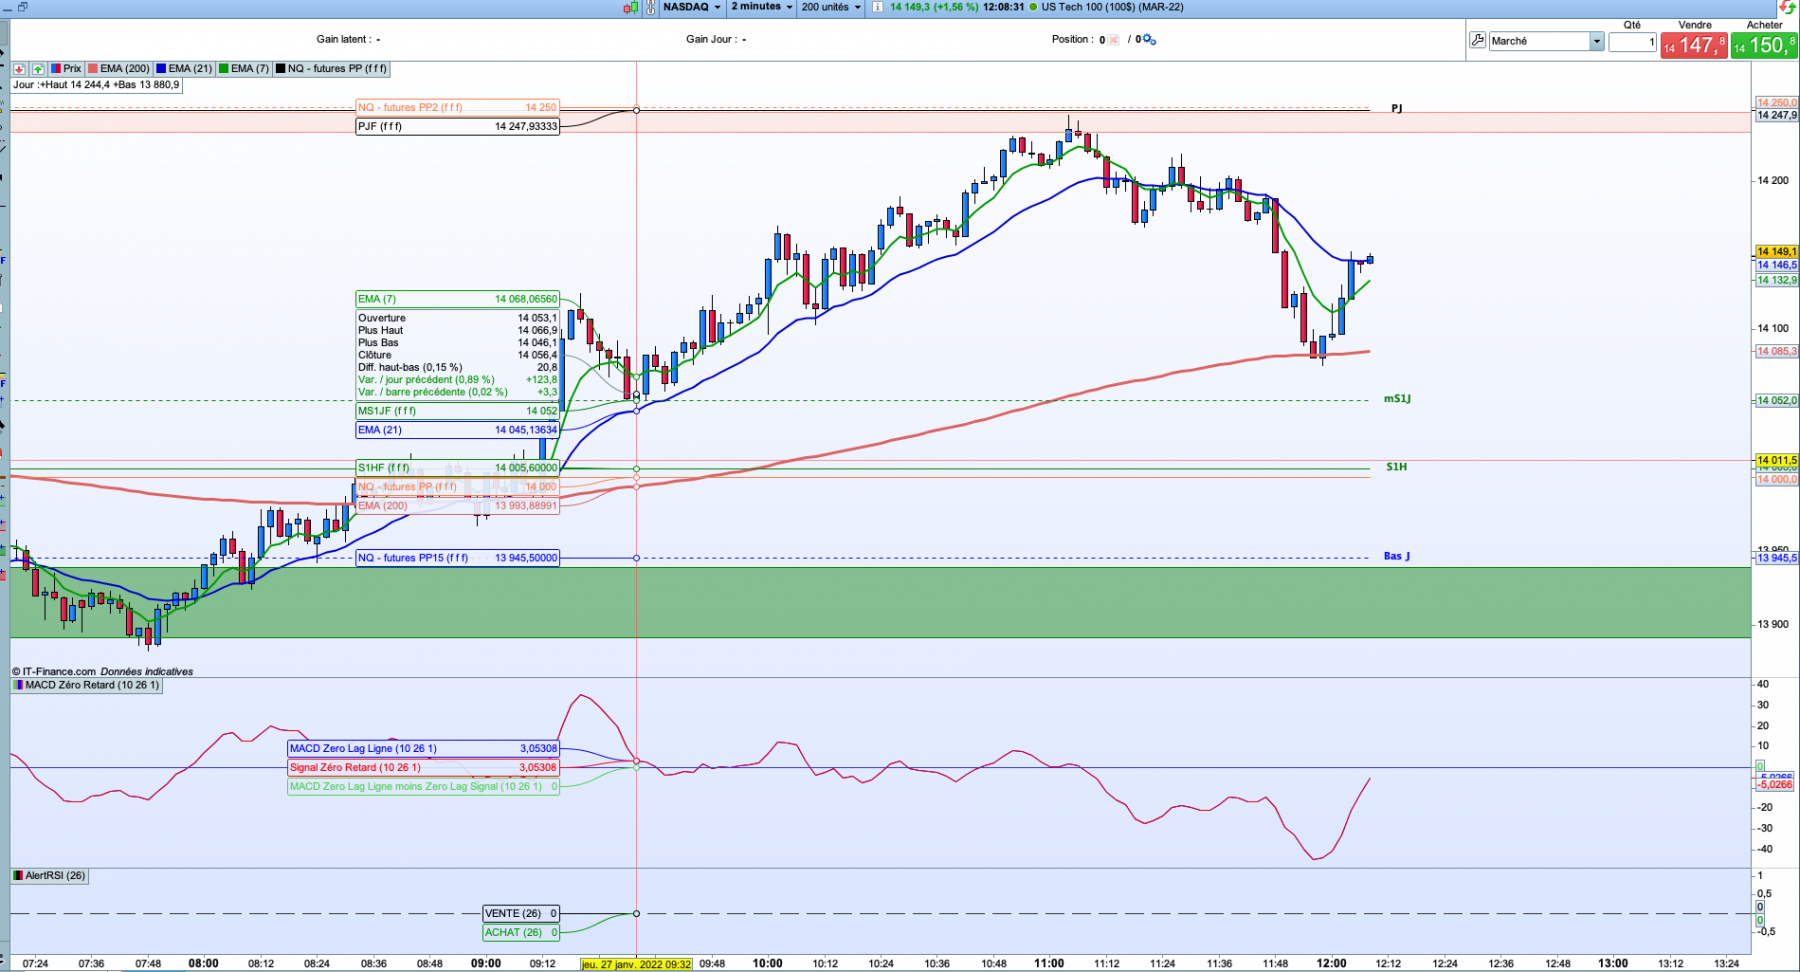The width and height of the screenshot is (1800, 972).
Task: Click the mS1J level label
Action: click(1397, 399)
